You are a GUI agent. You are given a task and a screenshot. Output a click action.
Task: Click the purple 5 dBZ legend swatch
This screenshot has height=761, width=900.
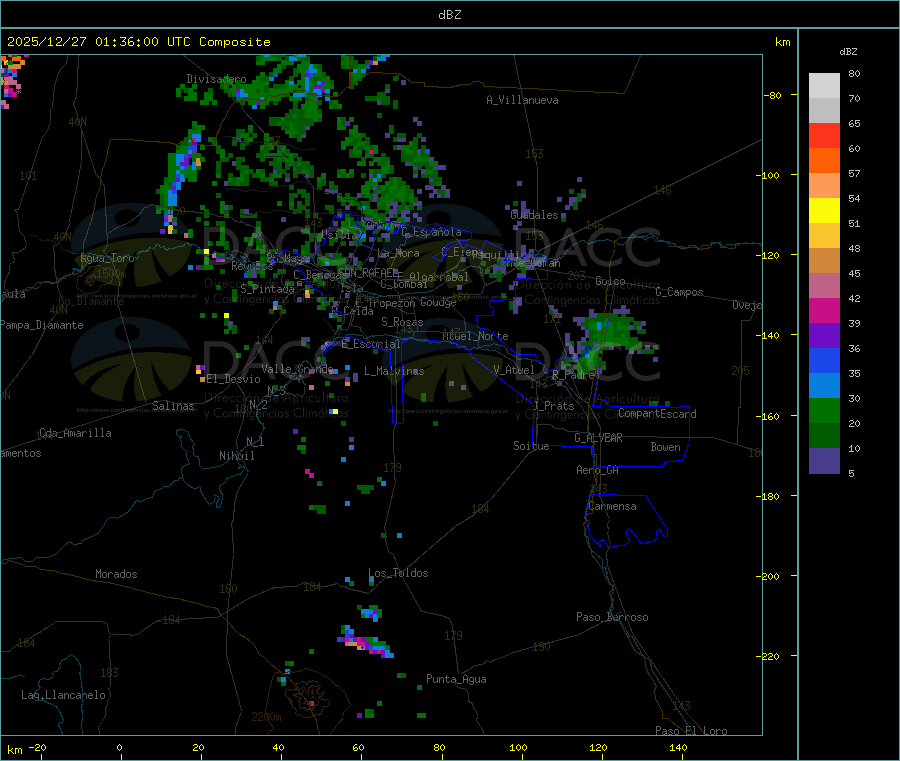pyautogui.click(x=824, y=461)
